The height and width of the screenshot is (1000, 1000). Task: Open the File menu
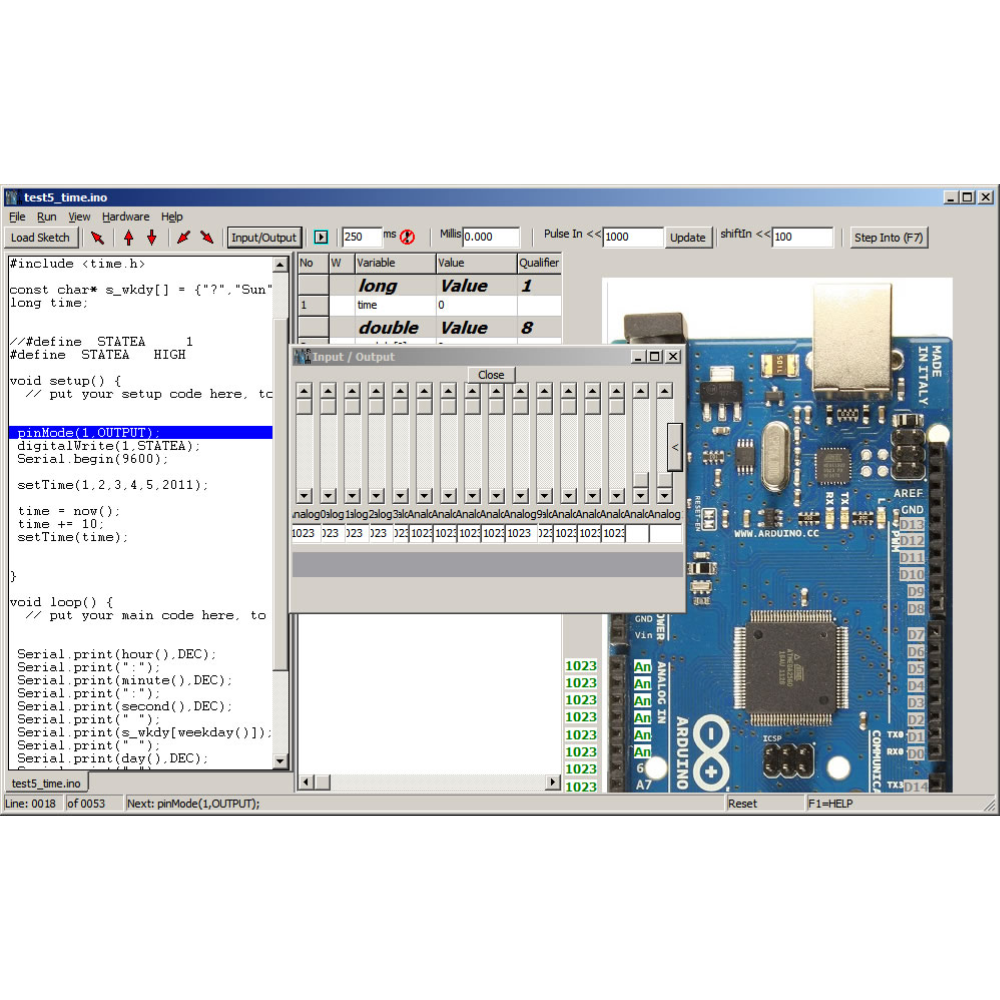[x=17, y=217]
